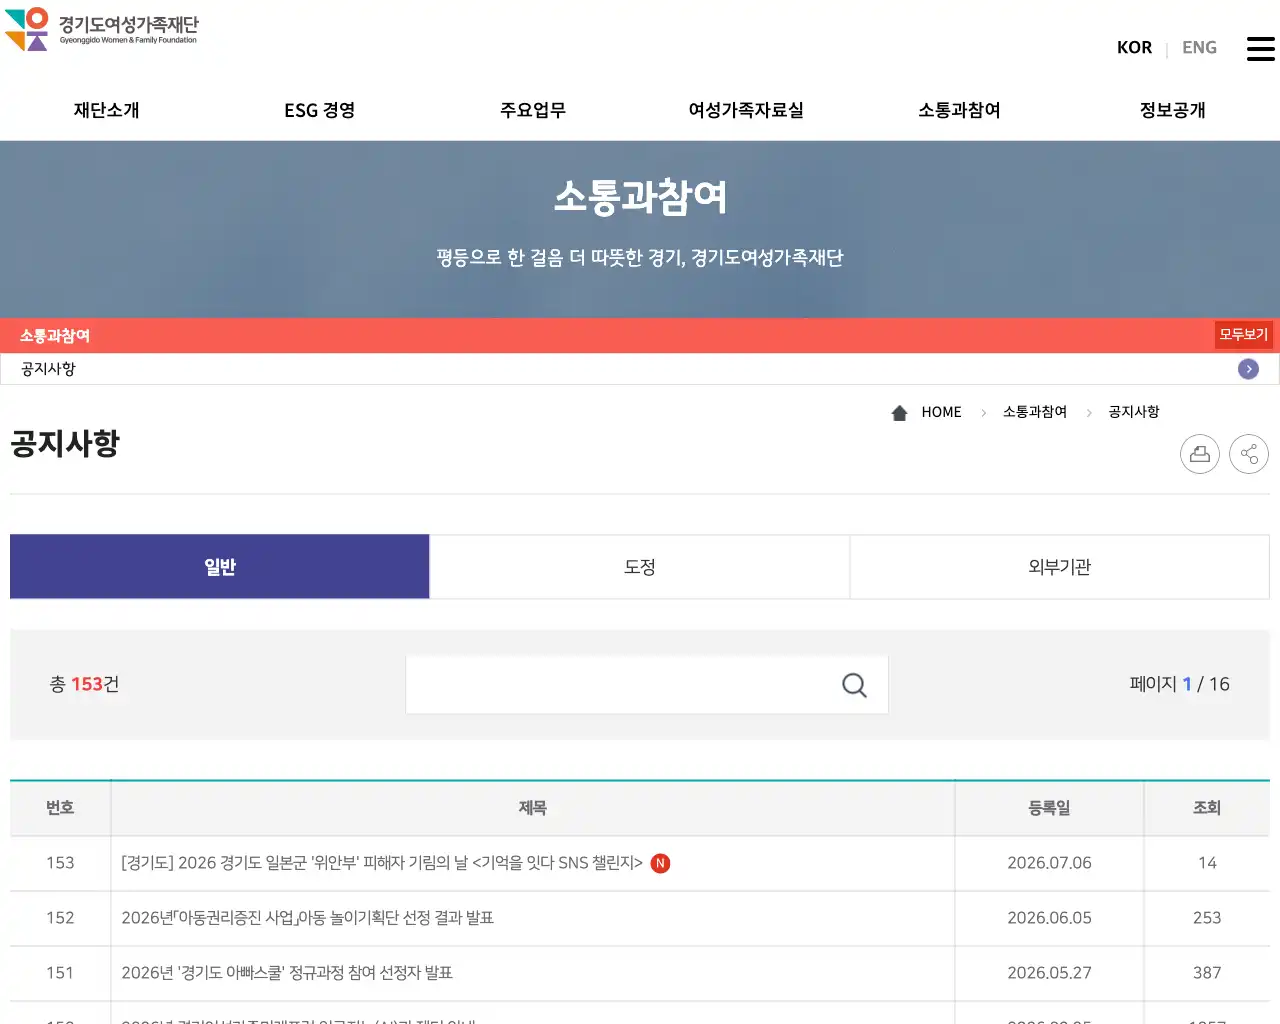This screenshot has width=1280, height=1024.
Task: Click the 조회 column header
Action: click(x=1207, y=808)
